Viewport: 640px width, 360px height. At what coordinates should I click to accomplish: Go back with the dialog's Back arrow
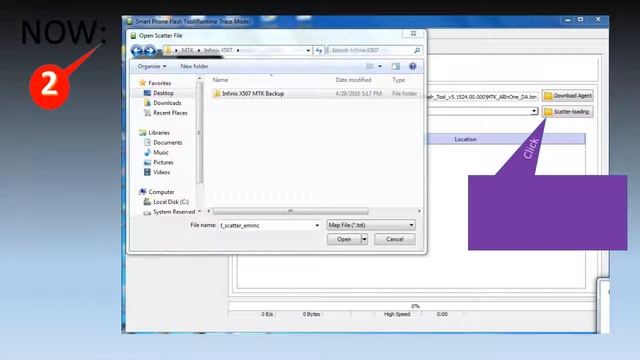(x=137, y=51)
